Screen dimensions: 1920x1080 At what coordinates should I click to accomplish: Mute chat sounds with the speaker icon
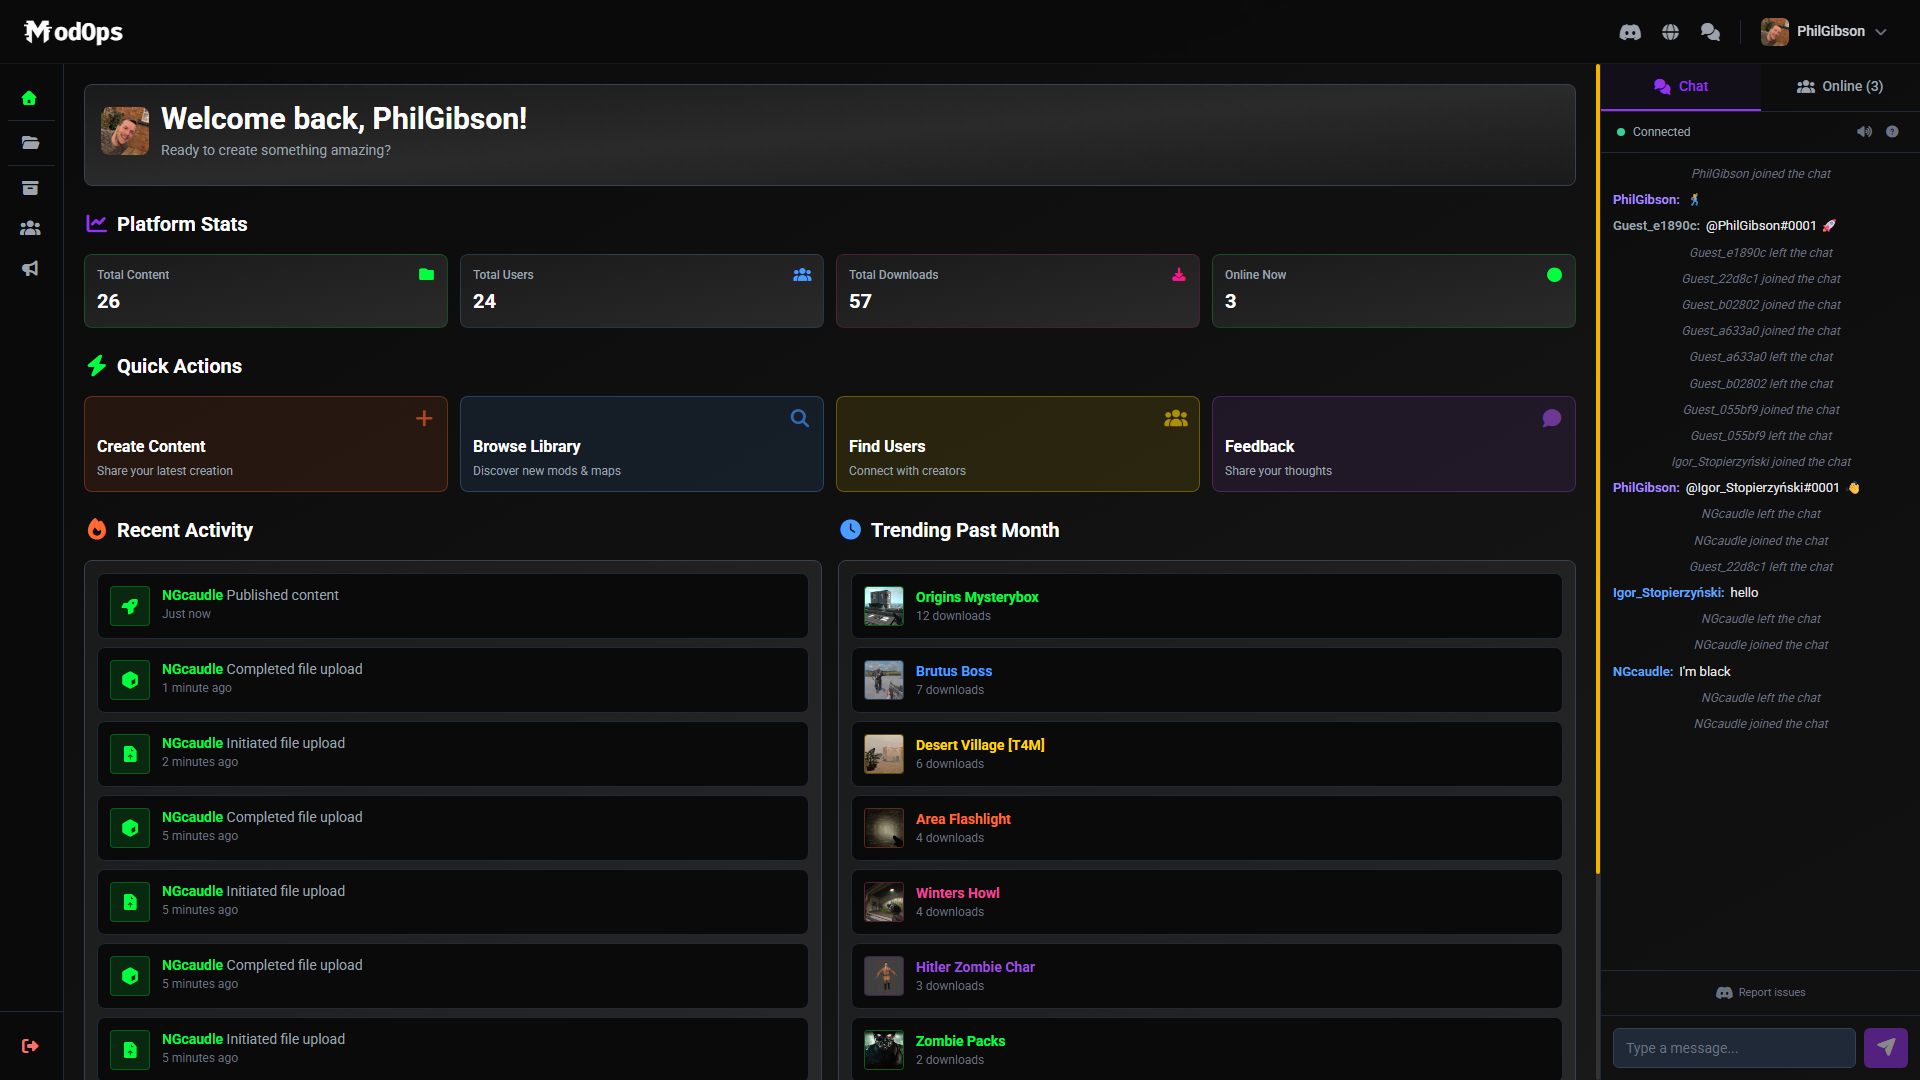[1865, 131]
